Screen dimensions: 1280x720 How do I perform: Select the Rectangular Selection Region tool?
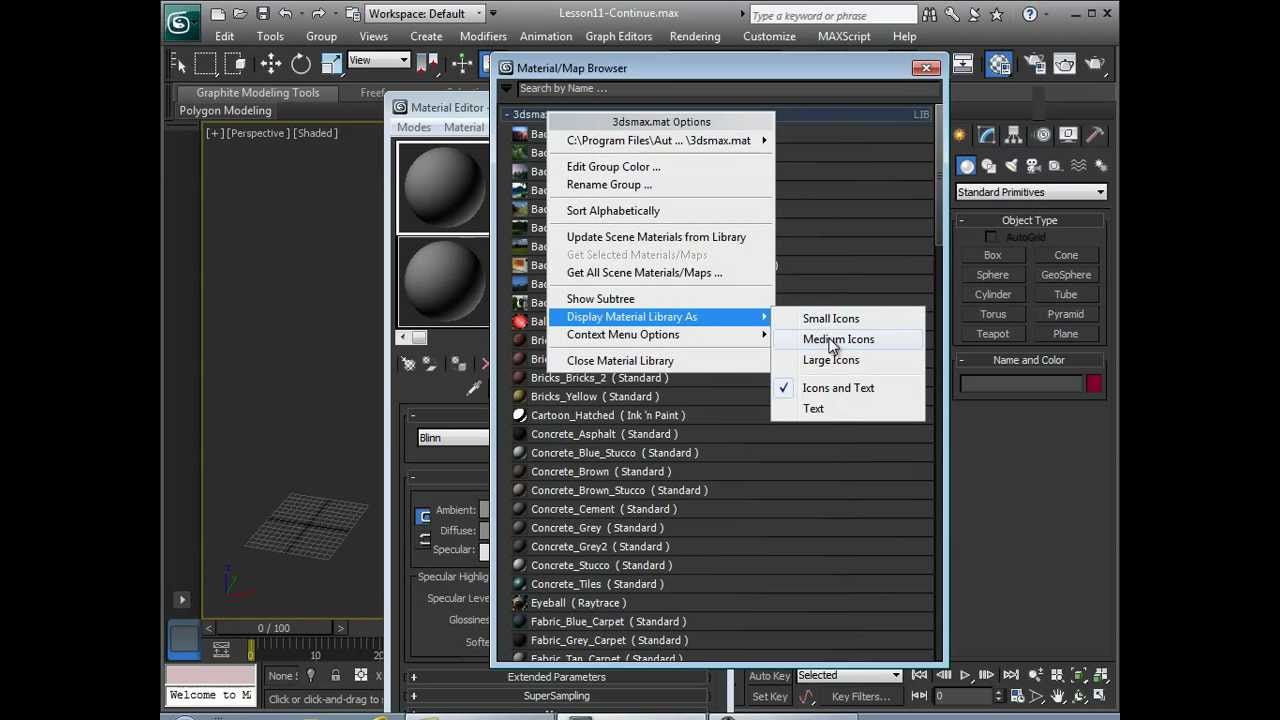(205, 64)
